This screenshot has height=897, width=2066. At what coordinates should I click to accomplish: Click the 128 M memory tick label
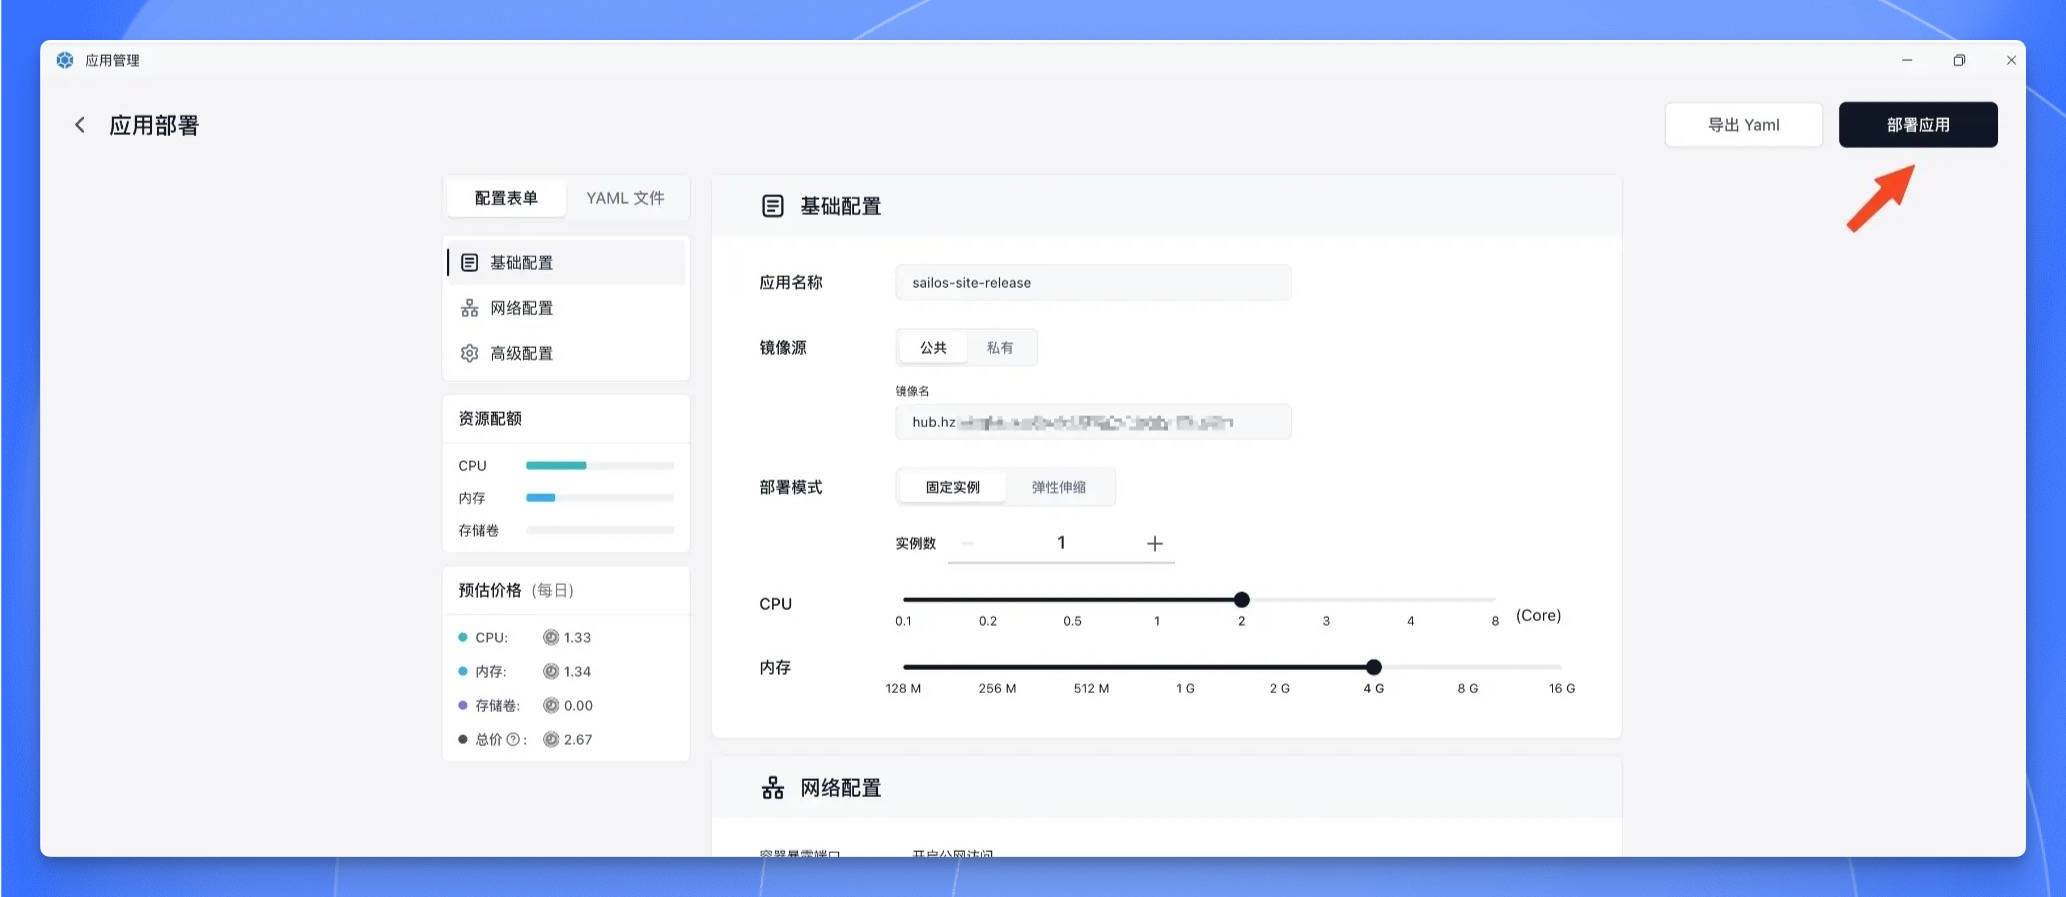coord(903,688)
